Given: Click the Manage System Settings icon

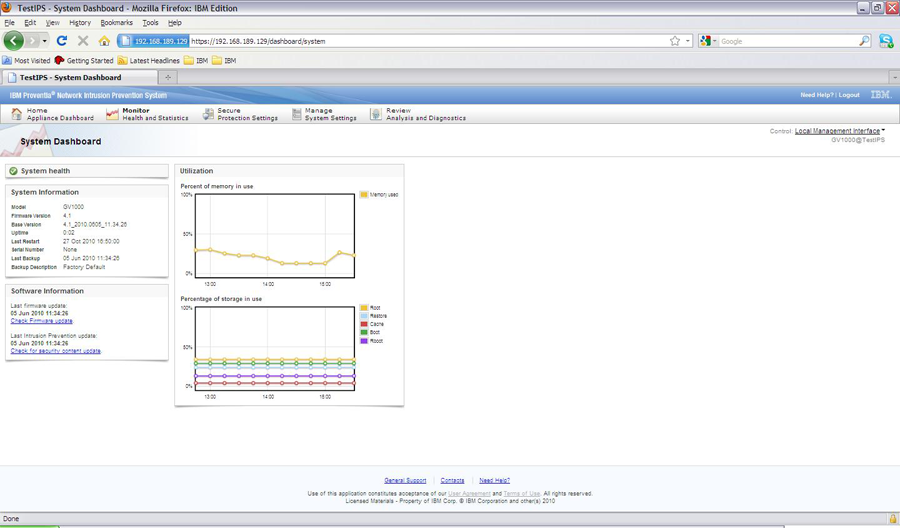Looking at the screenshot, I should click(x=296, y=114).
